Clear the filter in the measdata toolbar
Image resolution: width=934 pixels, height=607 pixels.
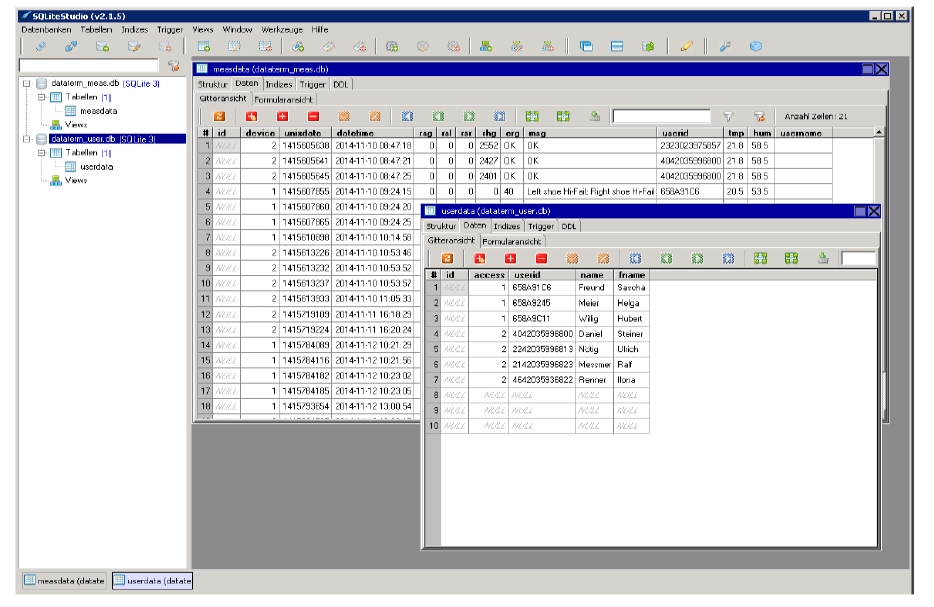pos(759,116)
